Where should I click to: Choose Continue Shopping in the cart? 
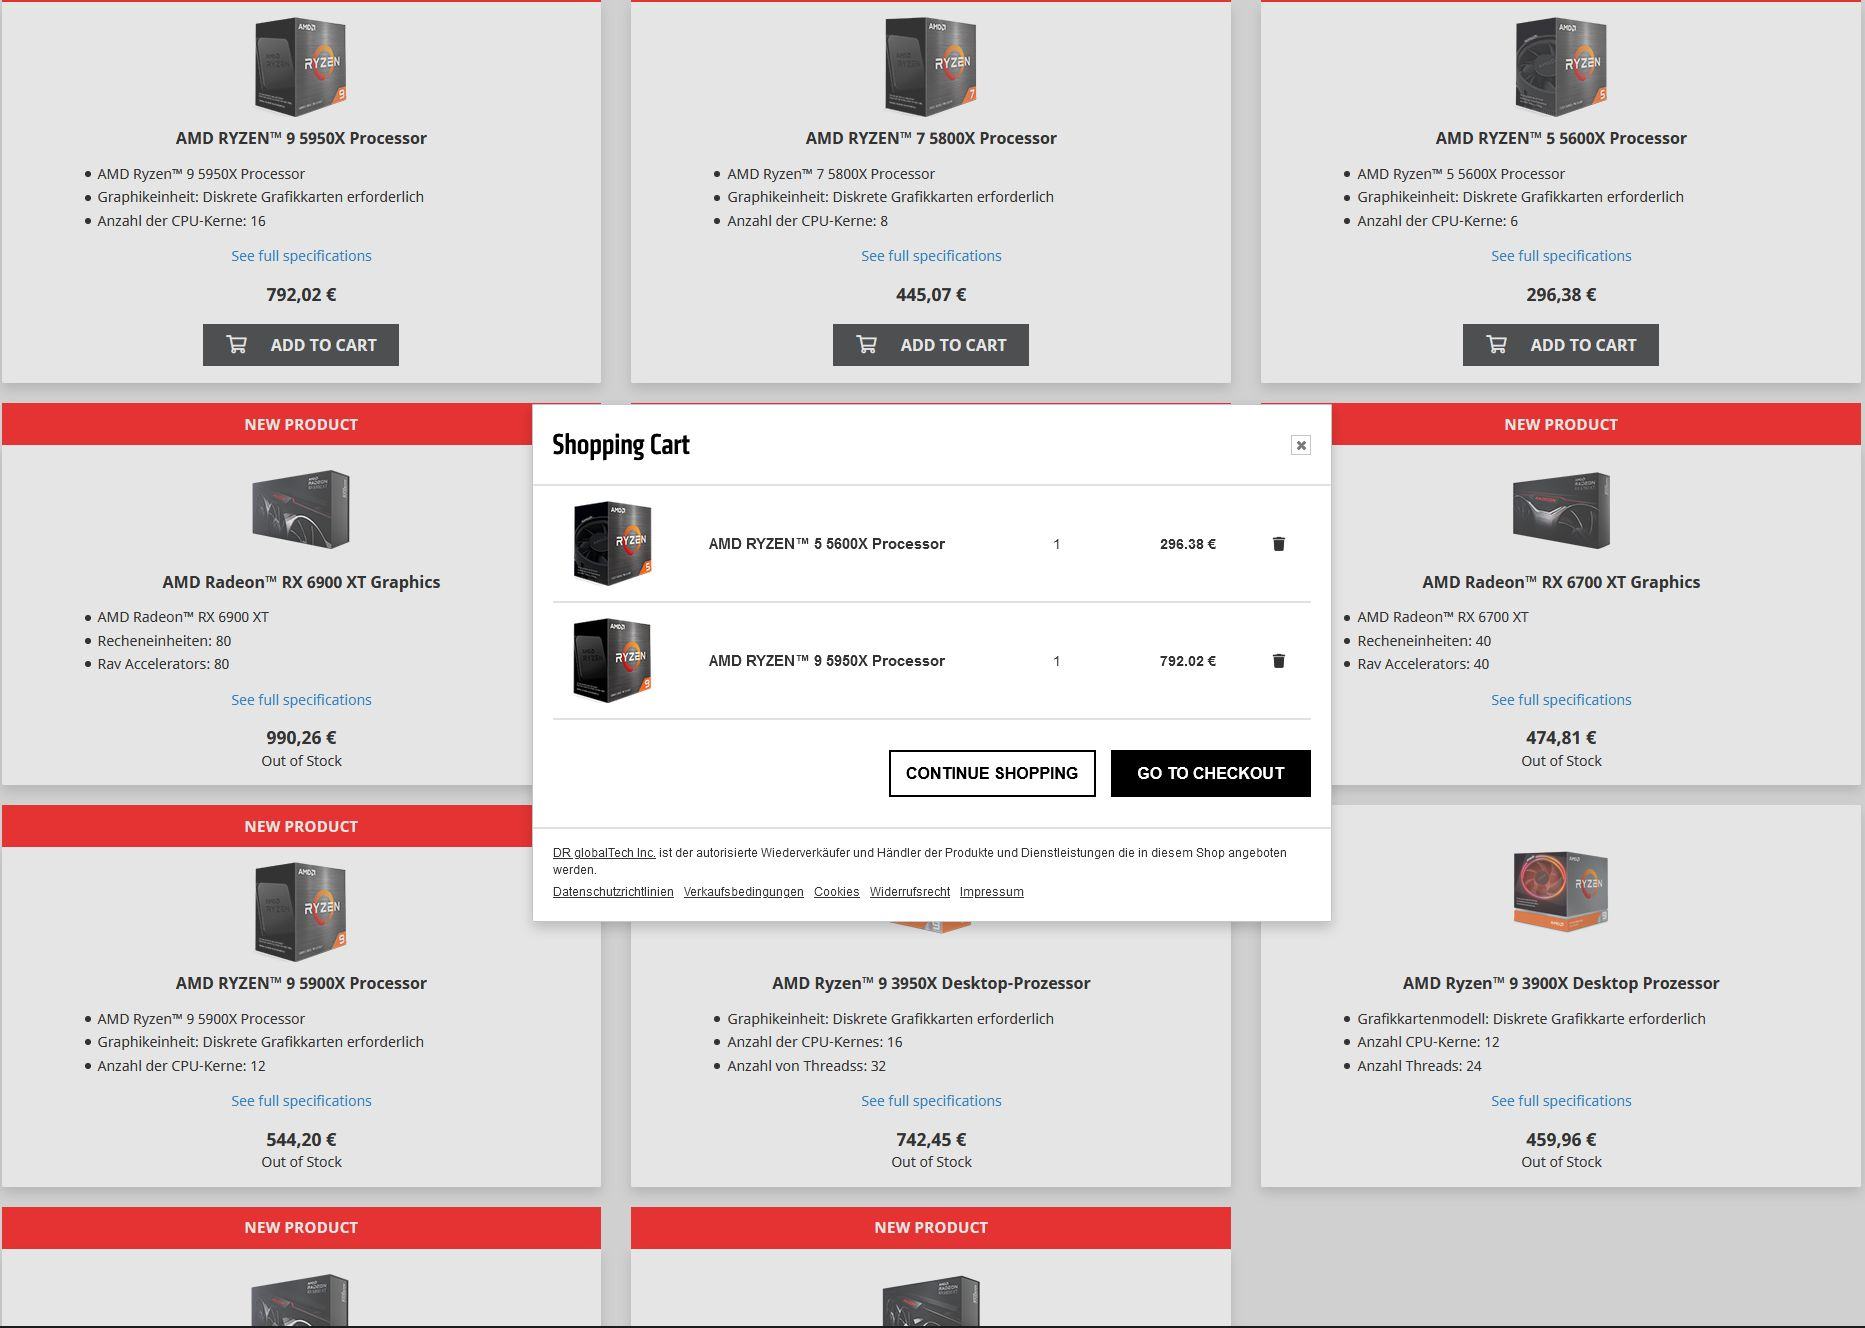992,773
